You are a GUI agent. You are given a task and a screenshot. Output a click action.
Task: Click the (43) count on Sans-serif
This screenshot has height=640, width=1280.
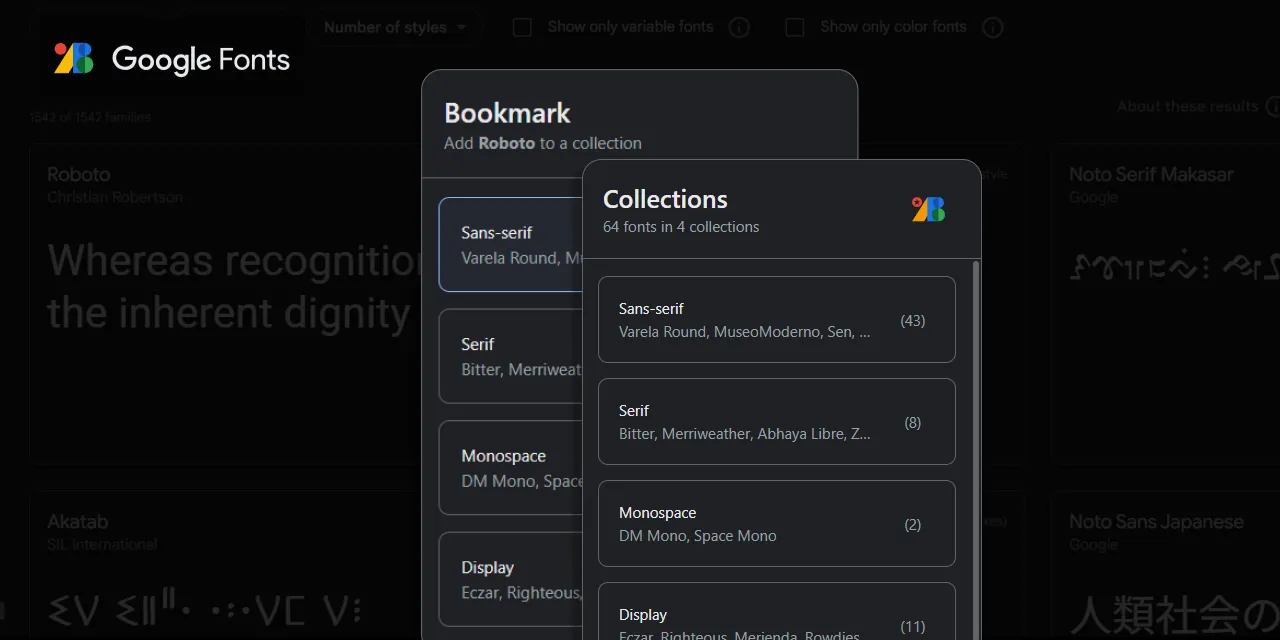[x=912, y=321]
